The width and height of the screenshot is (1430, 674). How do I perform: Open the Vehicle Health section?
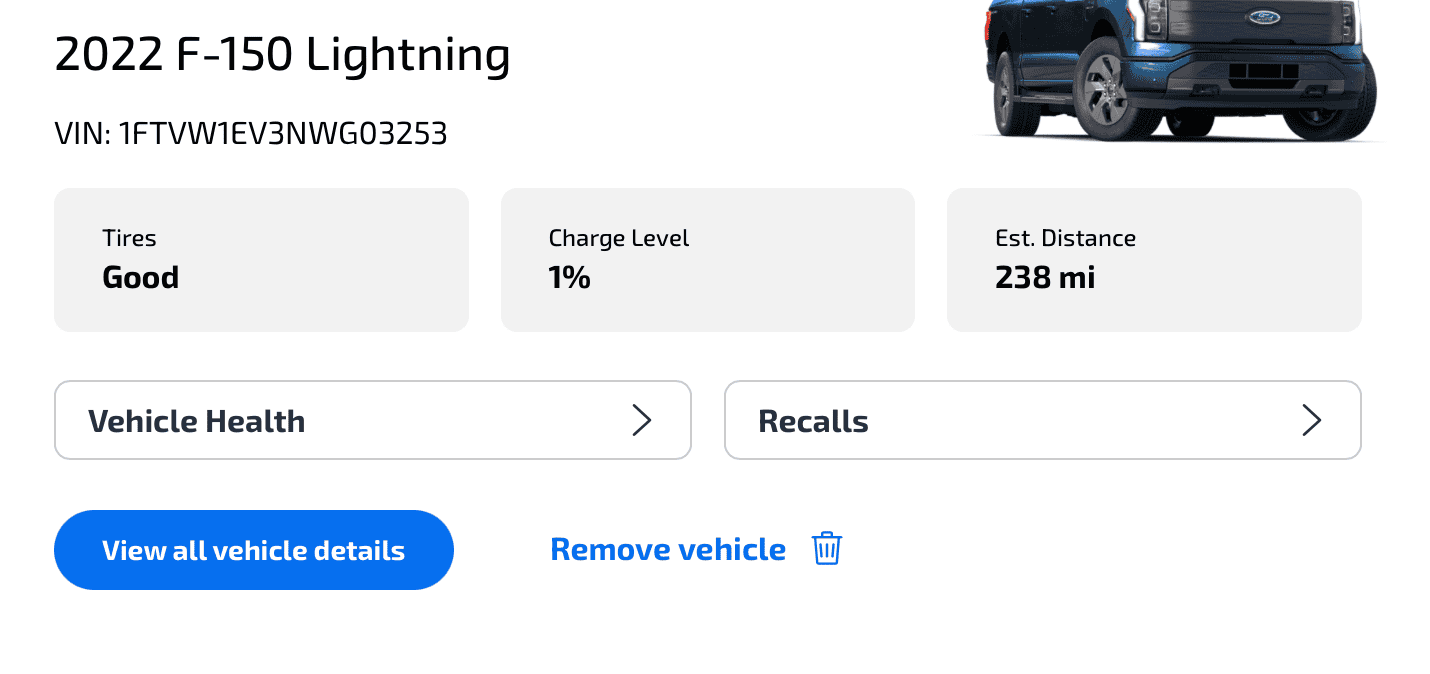[372, 421]
